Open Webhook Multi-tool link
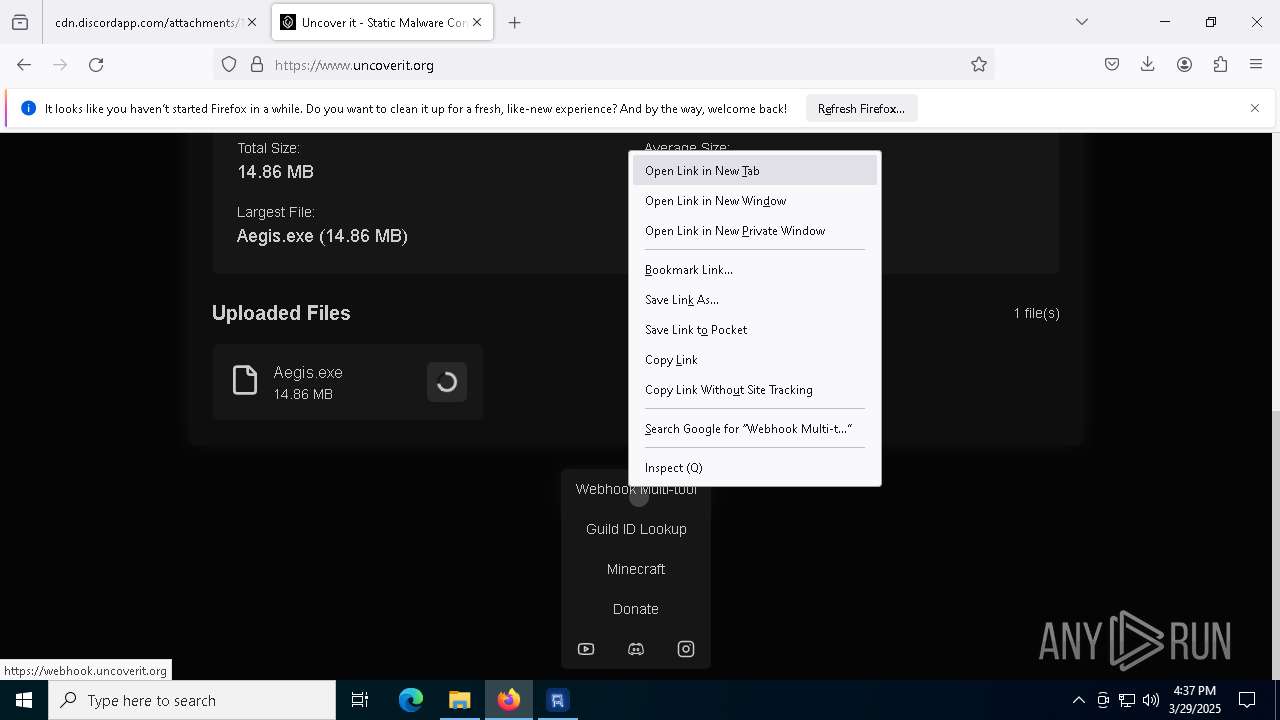 click(x=636, y=490)
